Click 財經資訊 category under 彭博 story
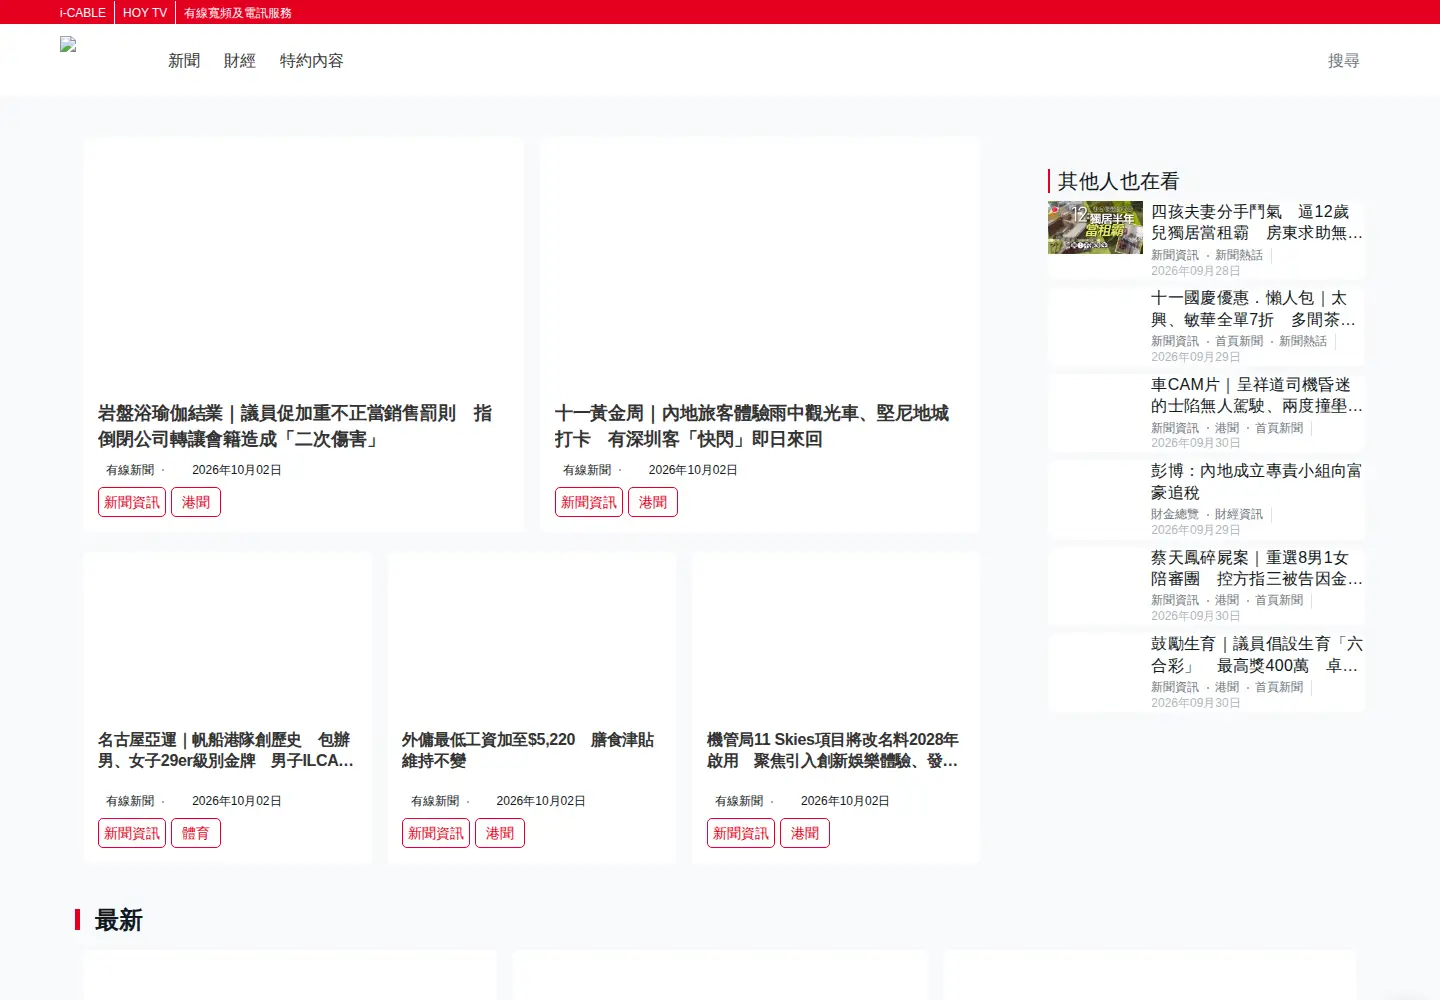 pos(1239,514)
